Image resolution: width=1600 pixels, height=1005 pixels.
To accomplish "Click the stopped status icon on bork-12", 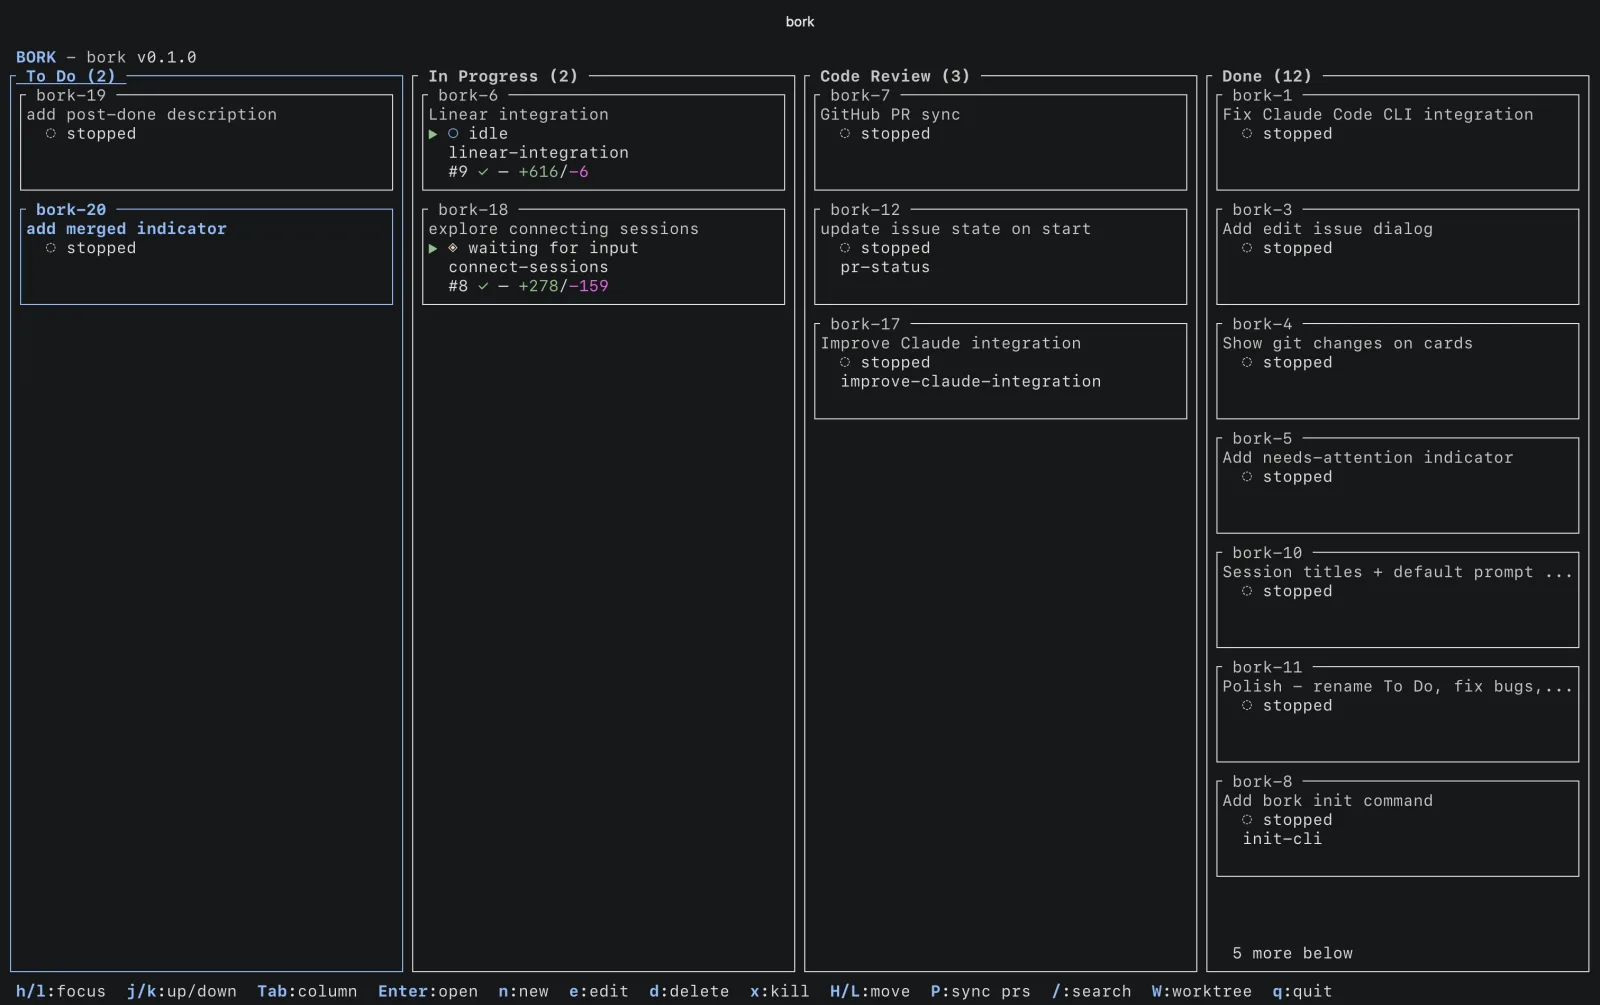I will [845, 248].
